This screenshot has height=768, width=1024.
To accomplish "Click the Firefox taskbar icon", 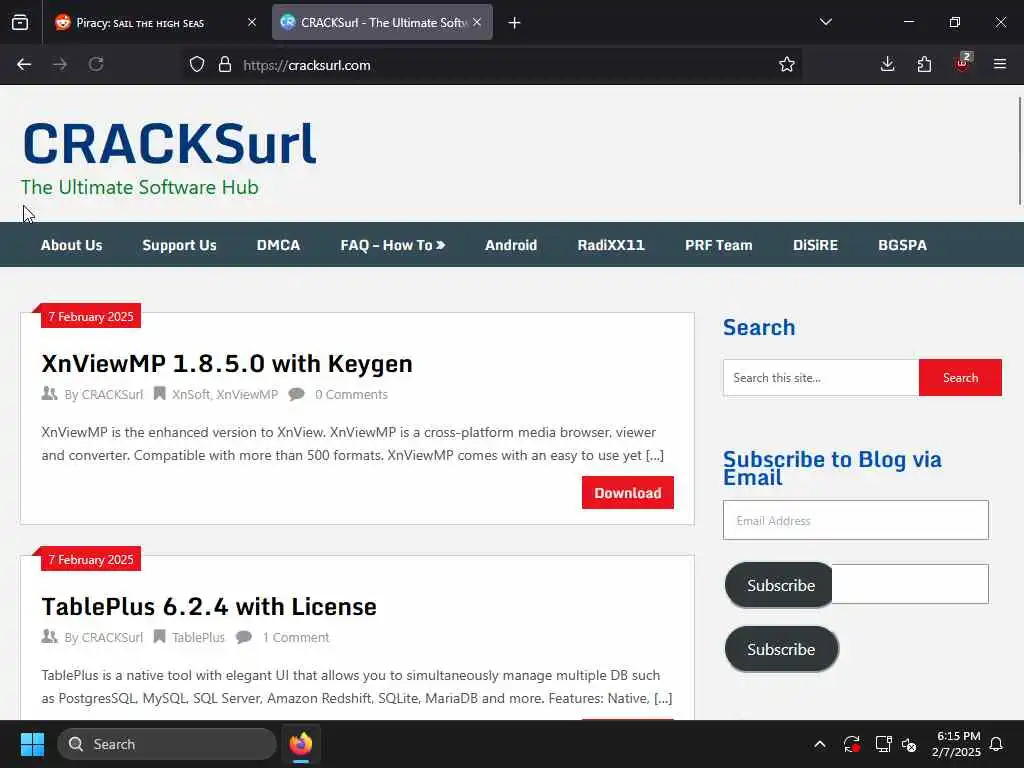I will [x=301, y=744].
